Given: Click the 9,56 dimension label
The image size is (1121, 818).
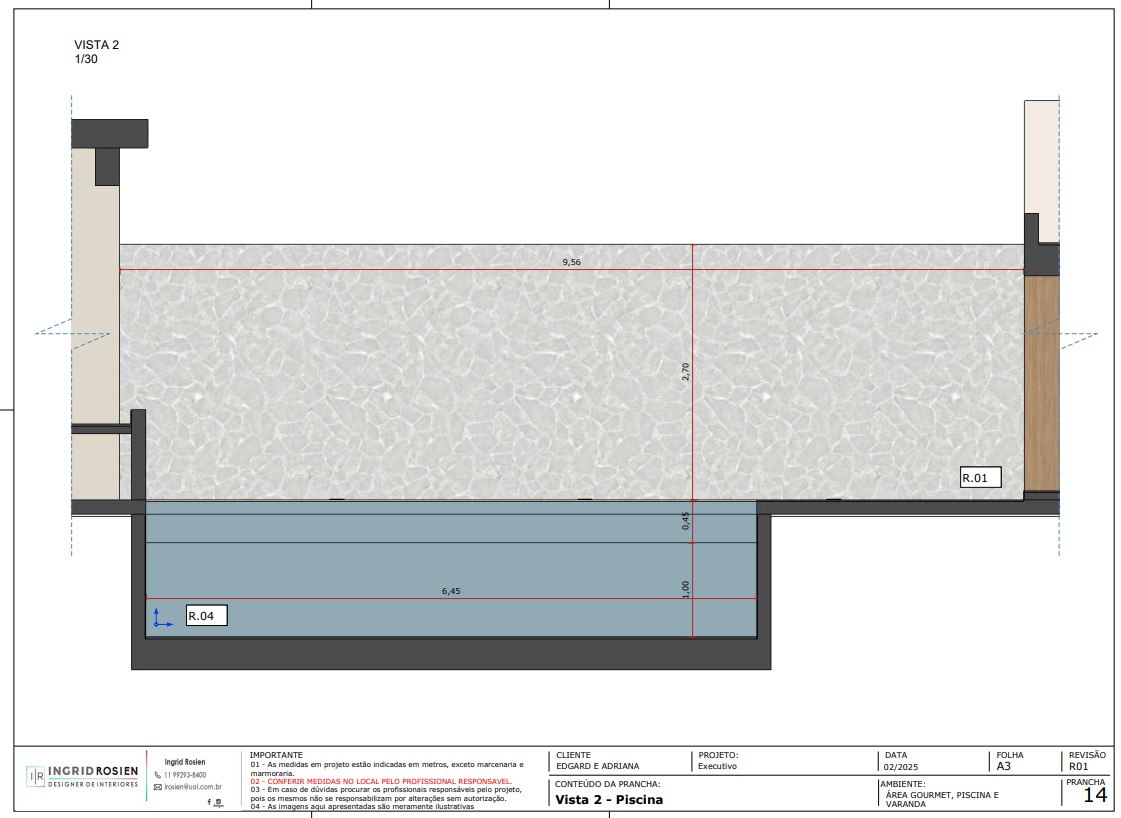Looking at the screenshot, I should click(571, 262).
